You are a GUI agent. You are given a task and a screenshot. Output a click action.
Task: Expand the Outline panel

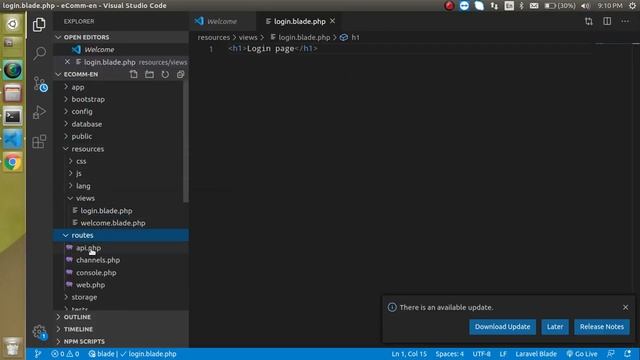click(x=121, y=317)
